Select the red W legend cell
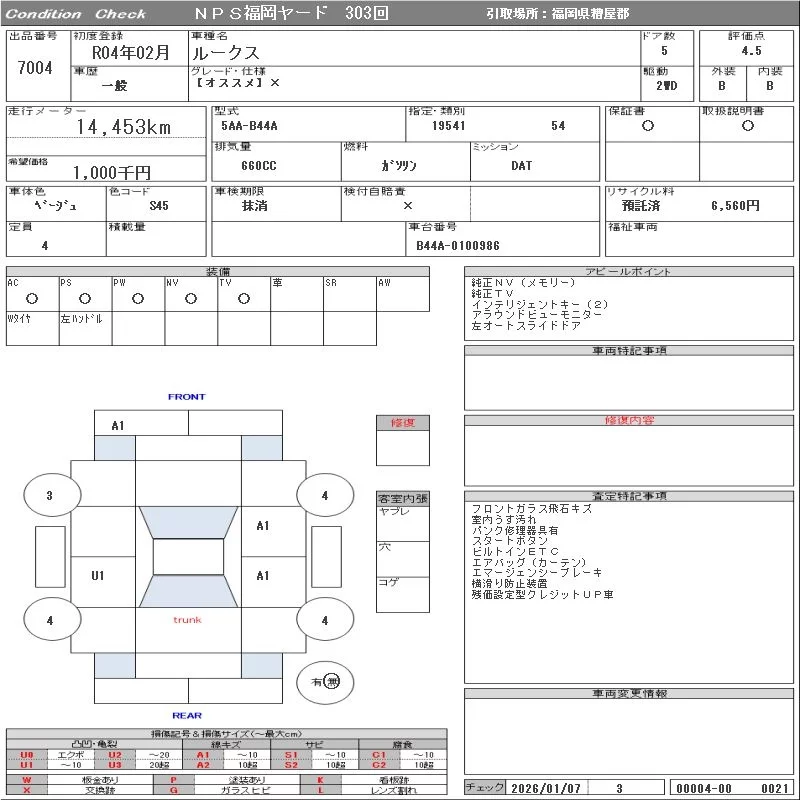 (x=27, y=779)
